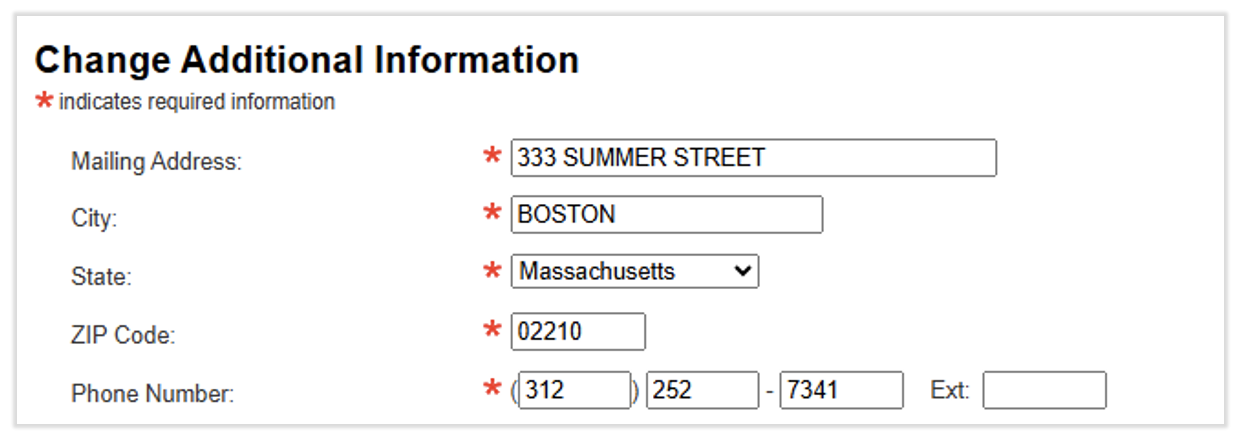Click the Mailing Address text field
The image size is (1240, 438).
pos(753,158)
